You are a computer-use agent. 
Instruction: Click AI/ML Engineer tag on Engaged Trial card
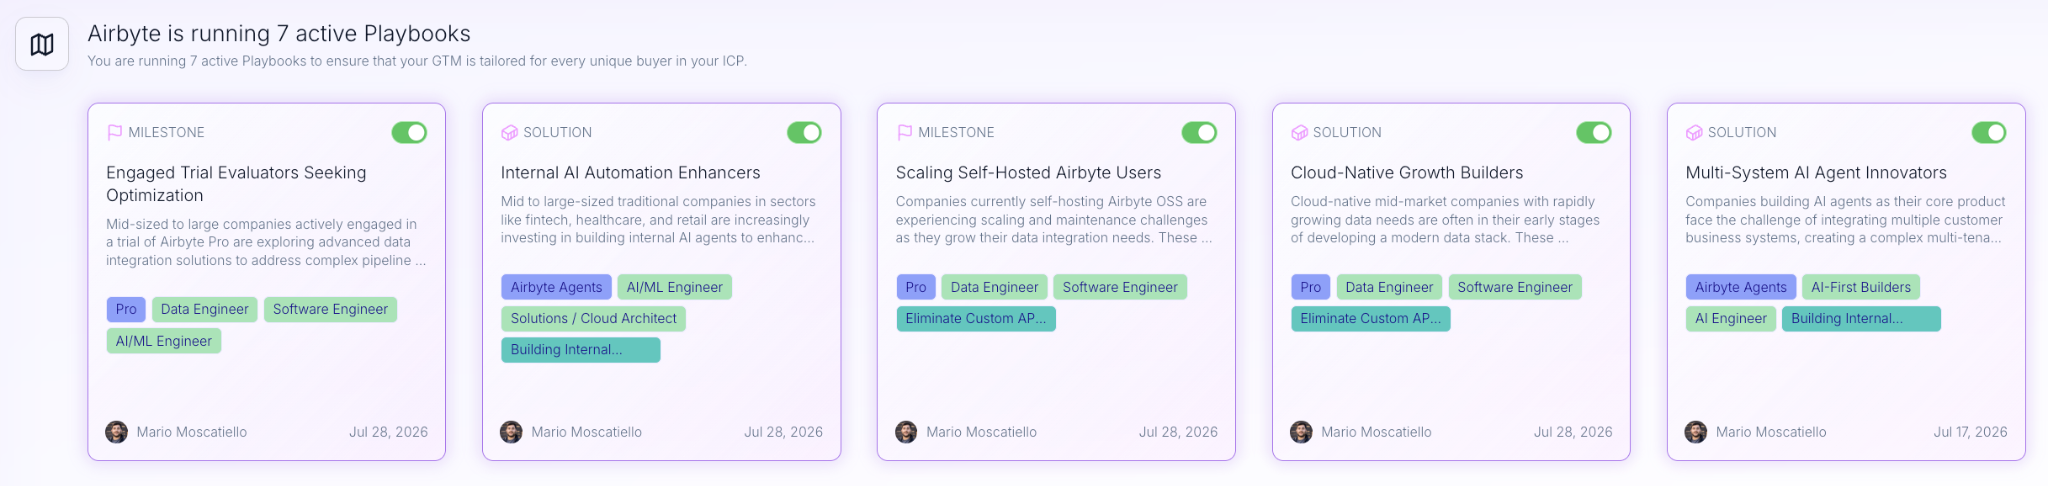point(164,341)
